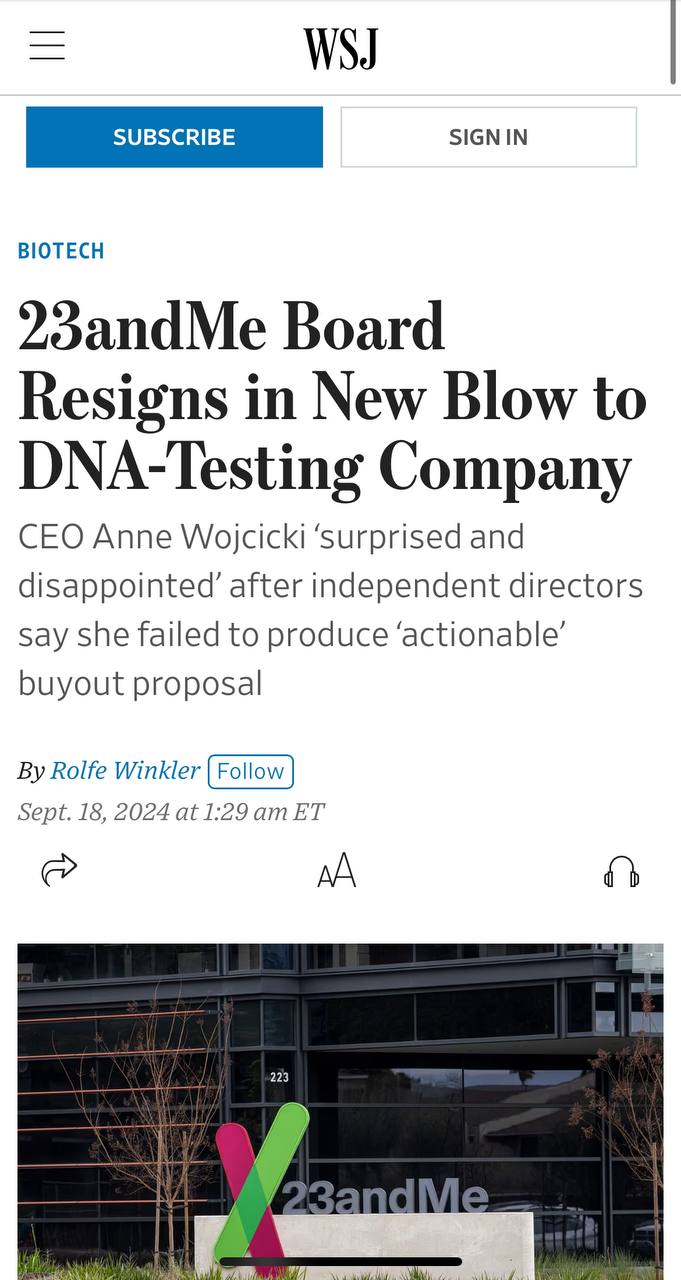Tap the bare tree left of the sign
The width and height of the screenshot is (681, 1280).
click(150, 1100)
